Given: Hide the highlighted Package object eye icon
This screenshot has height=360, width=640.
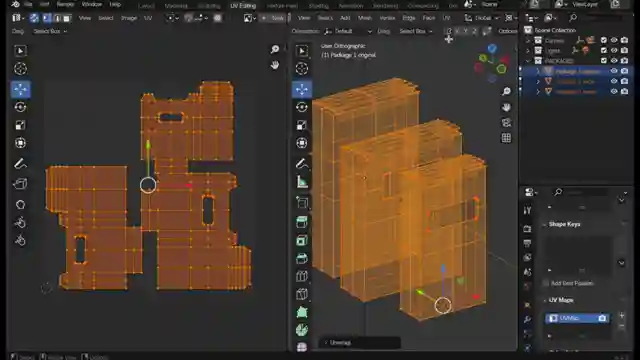Looking at the screenshot, I should (614, 71).
